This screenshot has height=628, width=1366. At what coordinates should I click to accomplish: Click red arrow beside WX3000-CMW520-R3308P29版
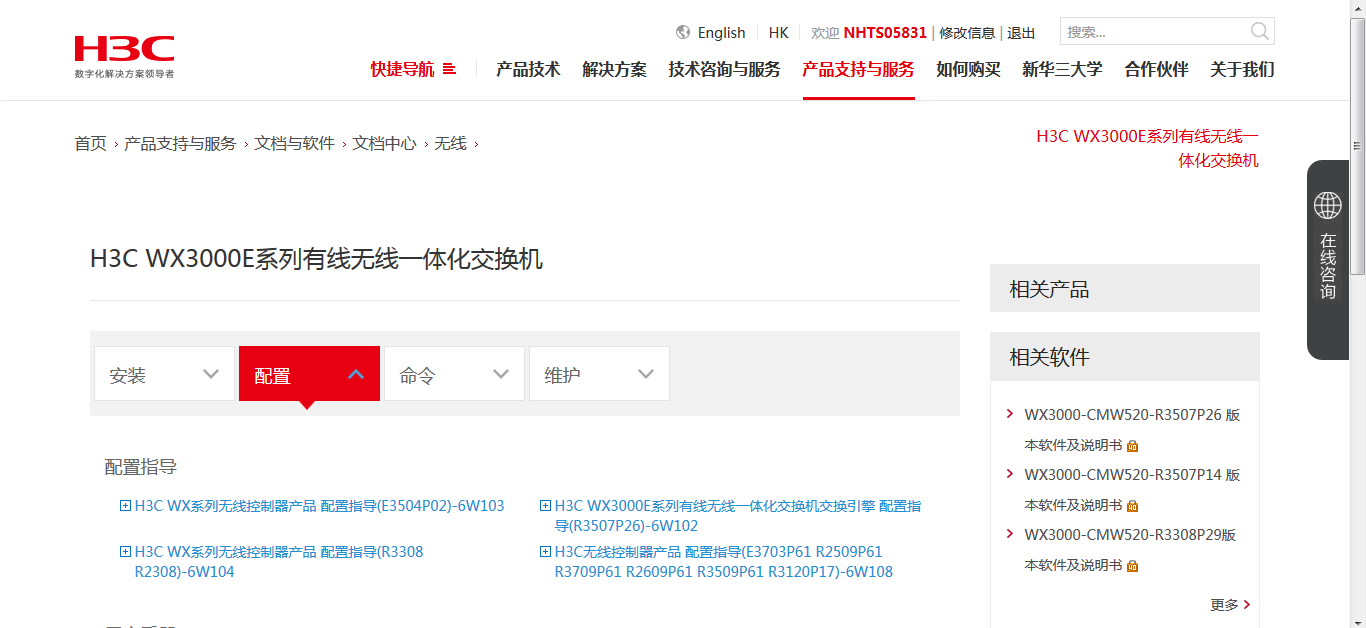pos(1010,533)
